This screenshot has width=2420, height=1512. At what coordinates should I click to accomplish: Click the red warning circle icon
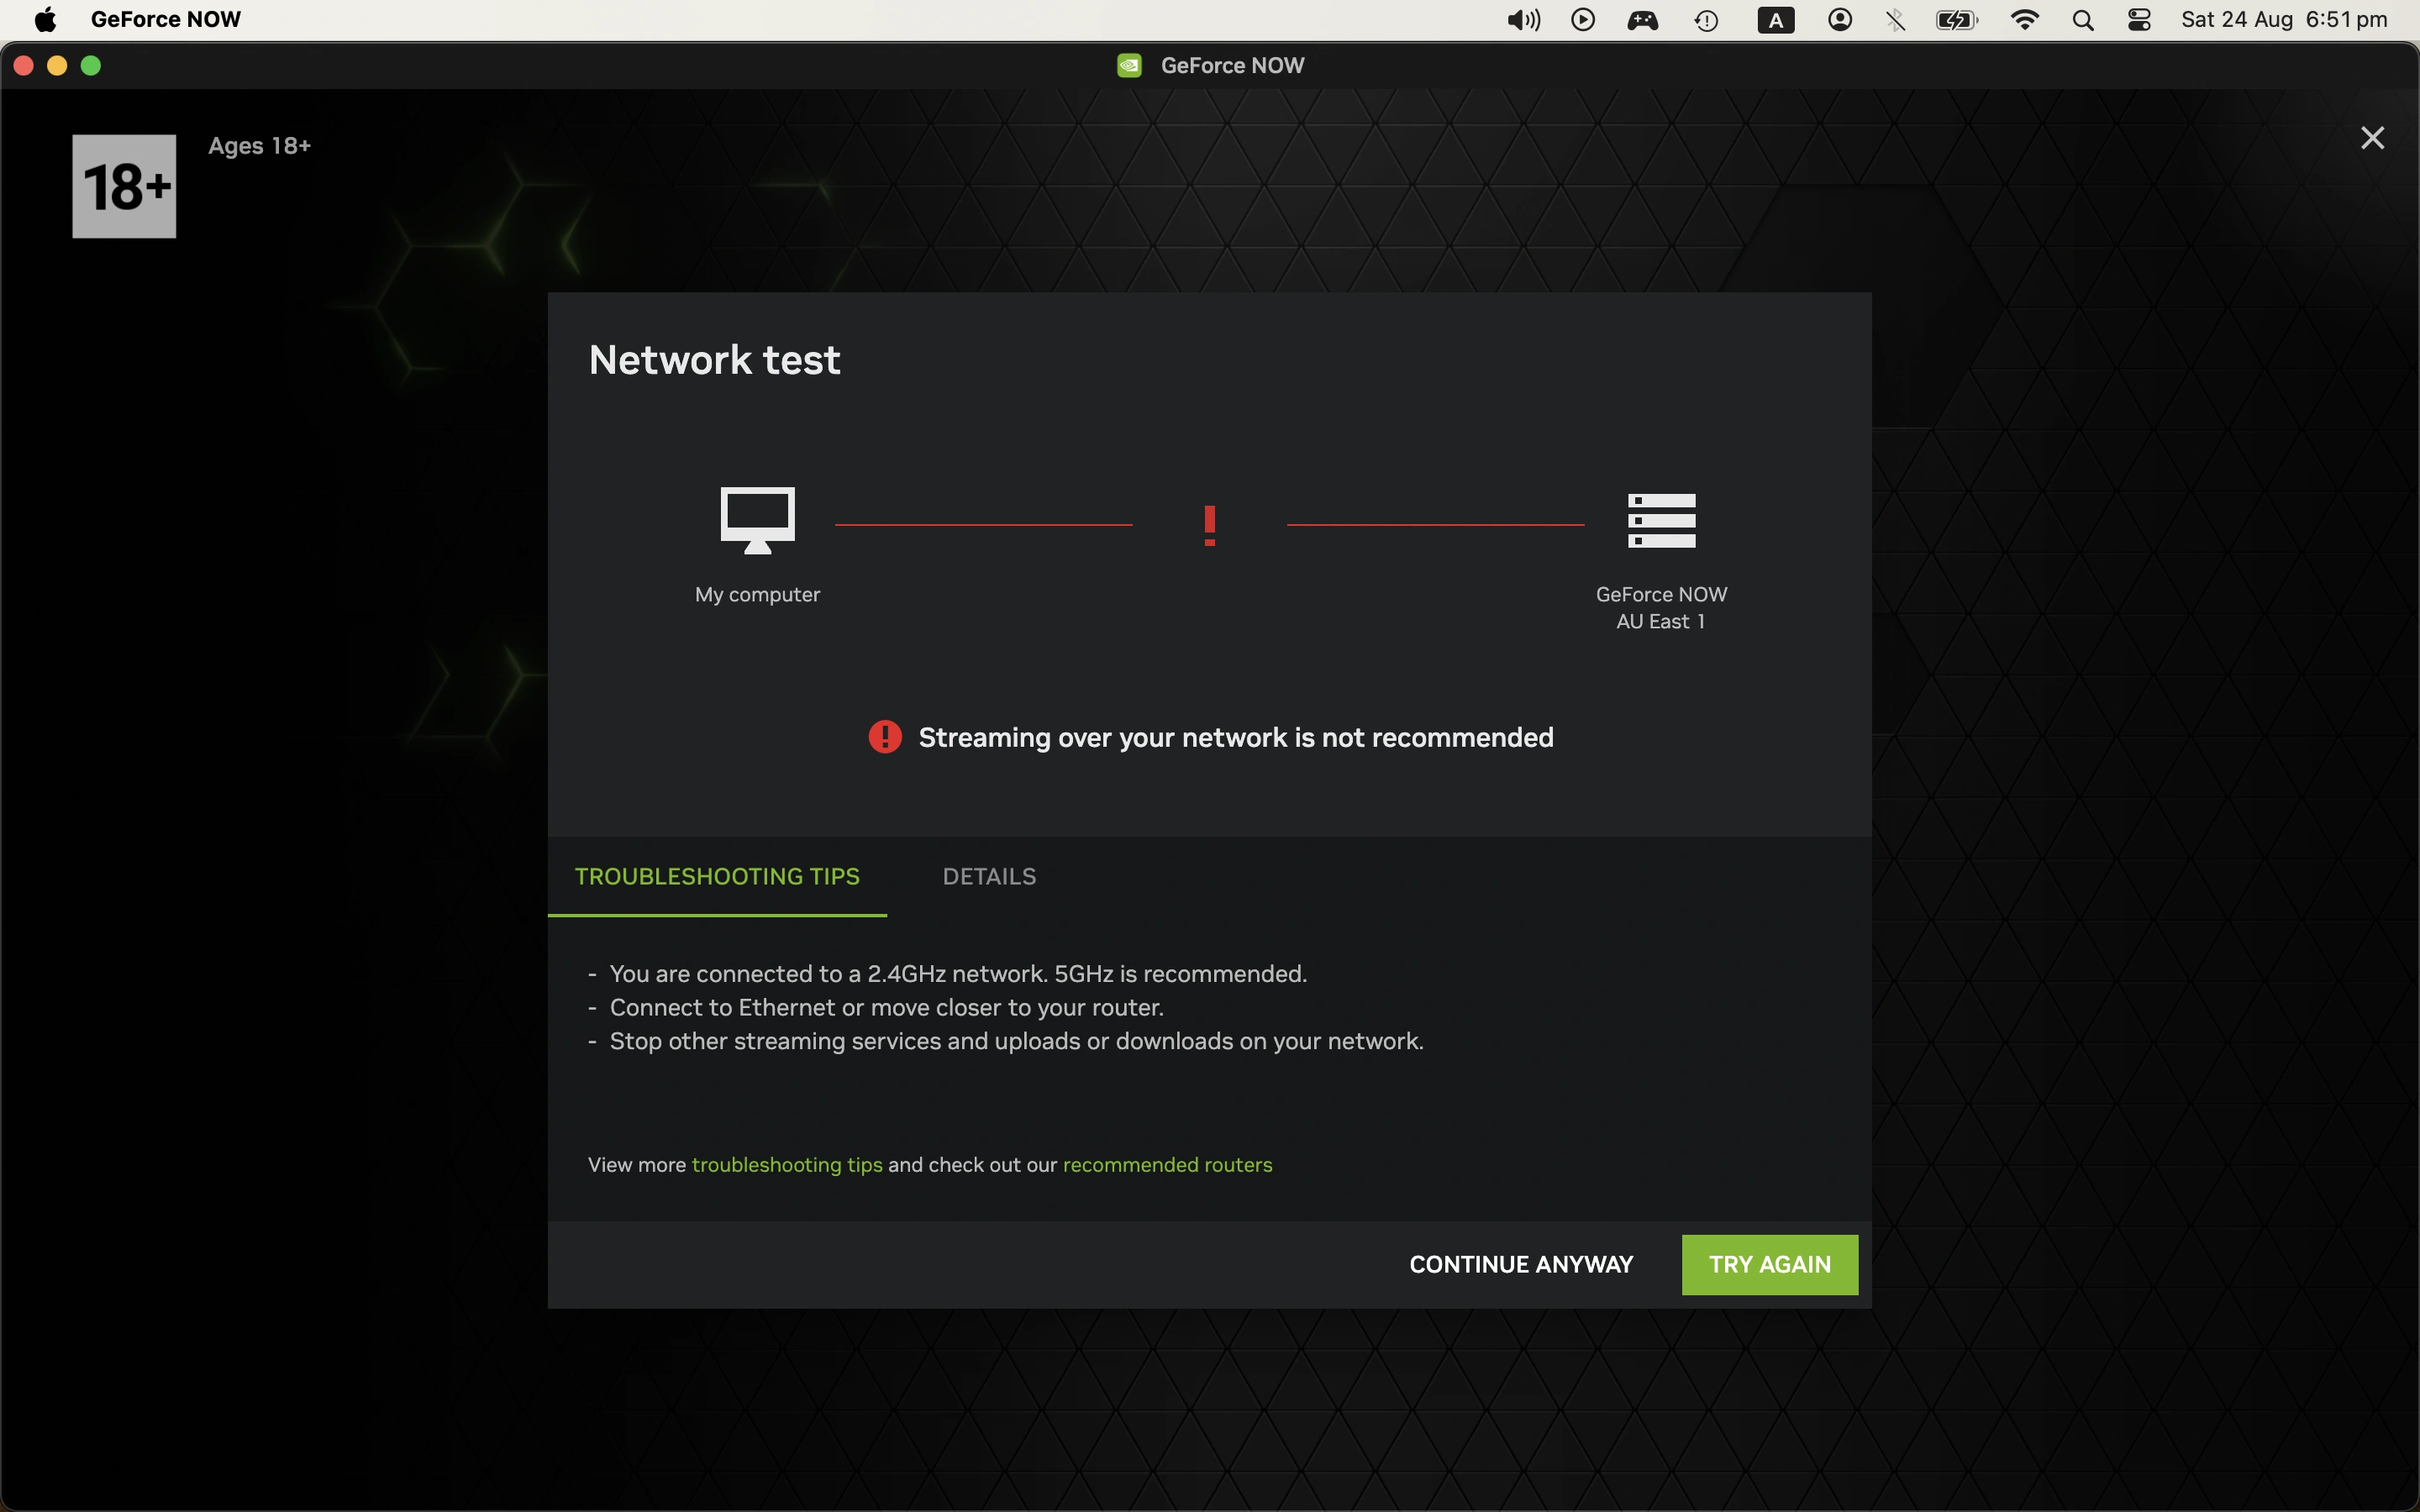click(884, 737)
